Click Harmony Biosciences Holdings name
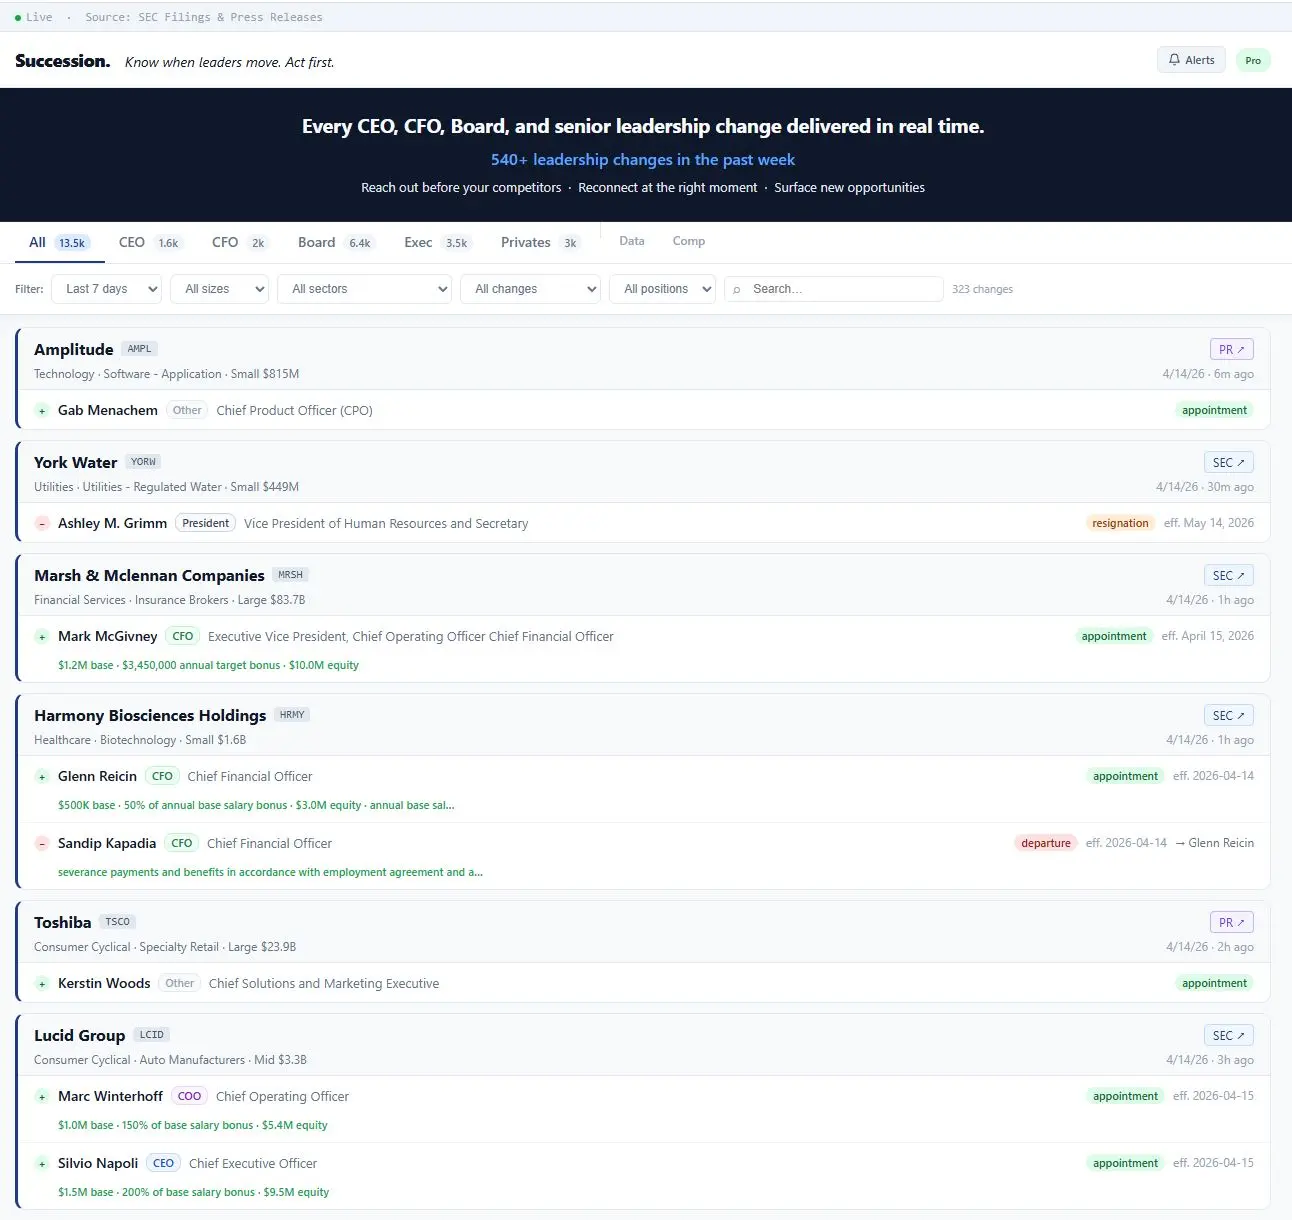 point(150,715)
